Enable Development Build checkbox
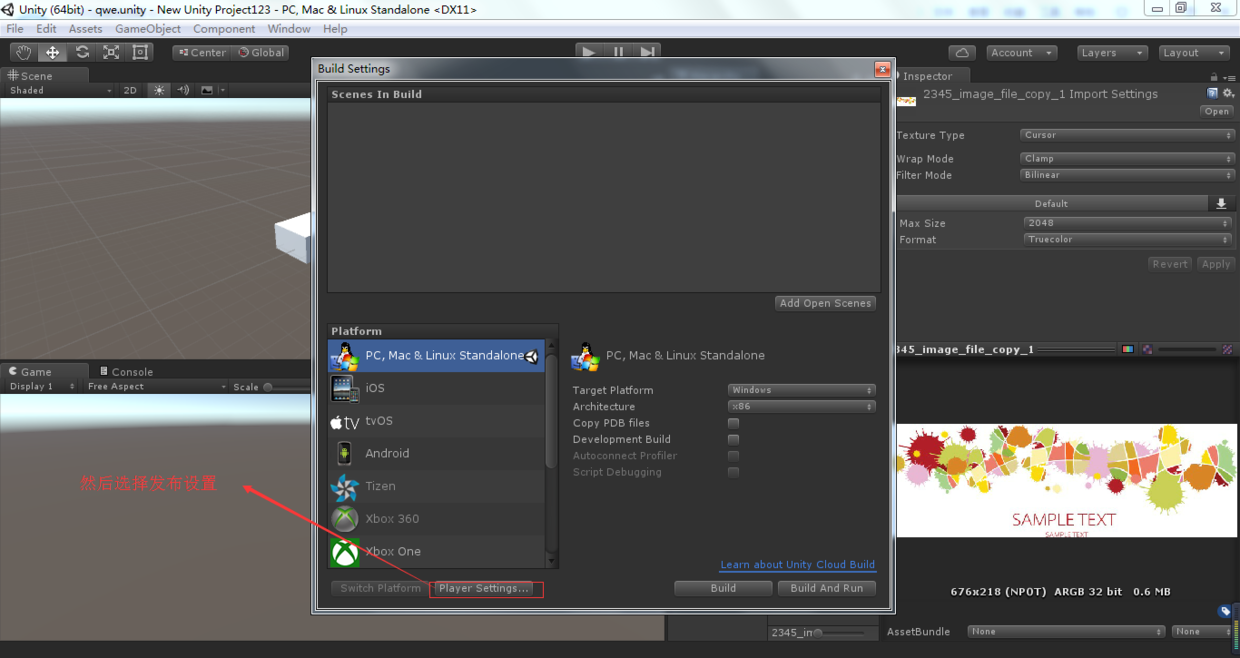Screen dimensions: 1240x658 coord(733,439)
